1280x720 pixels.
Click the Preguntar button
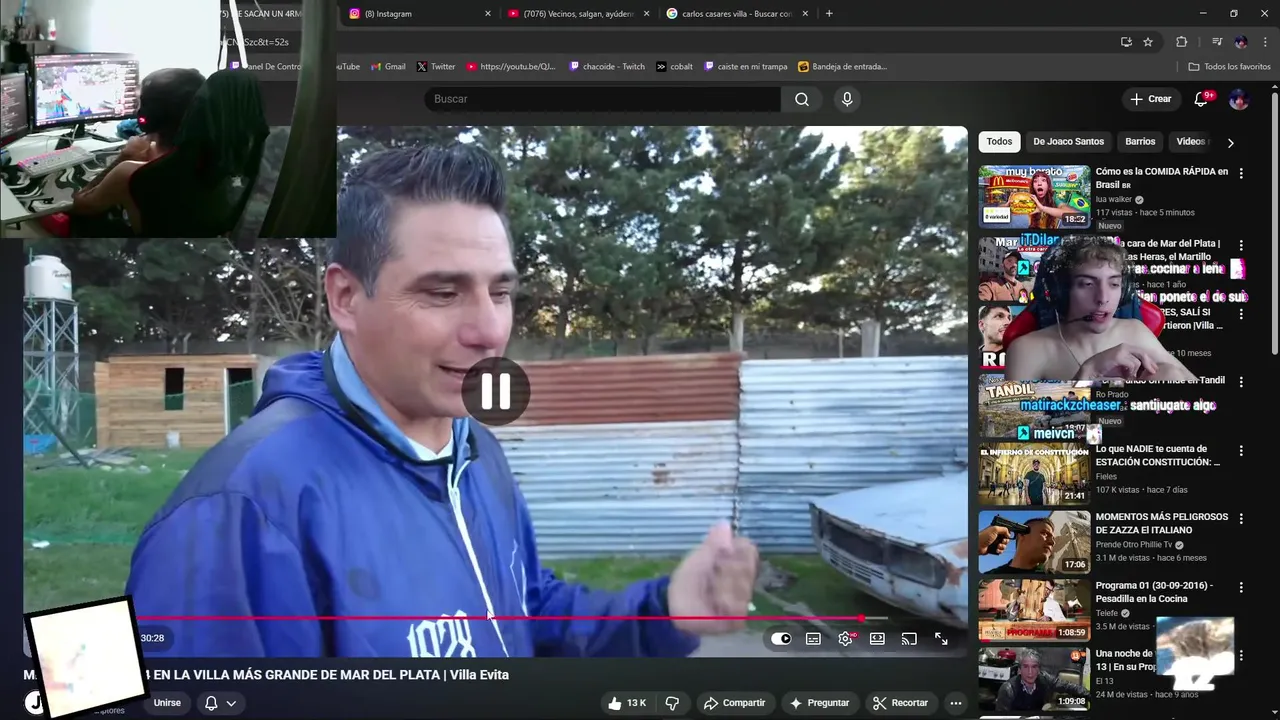[819, 703]
